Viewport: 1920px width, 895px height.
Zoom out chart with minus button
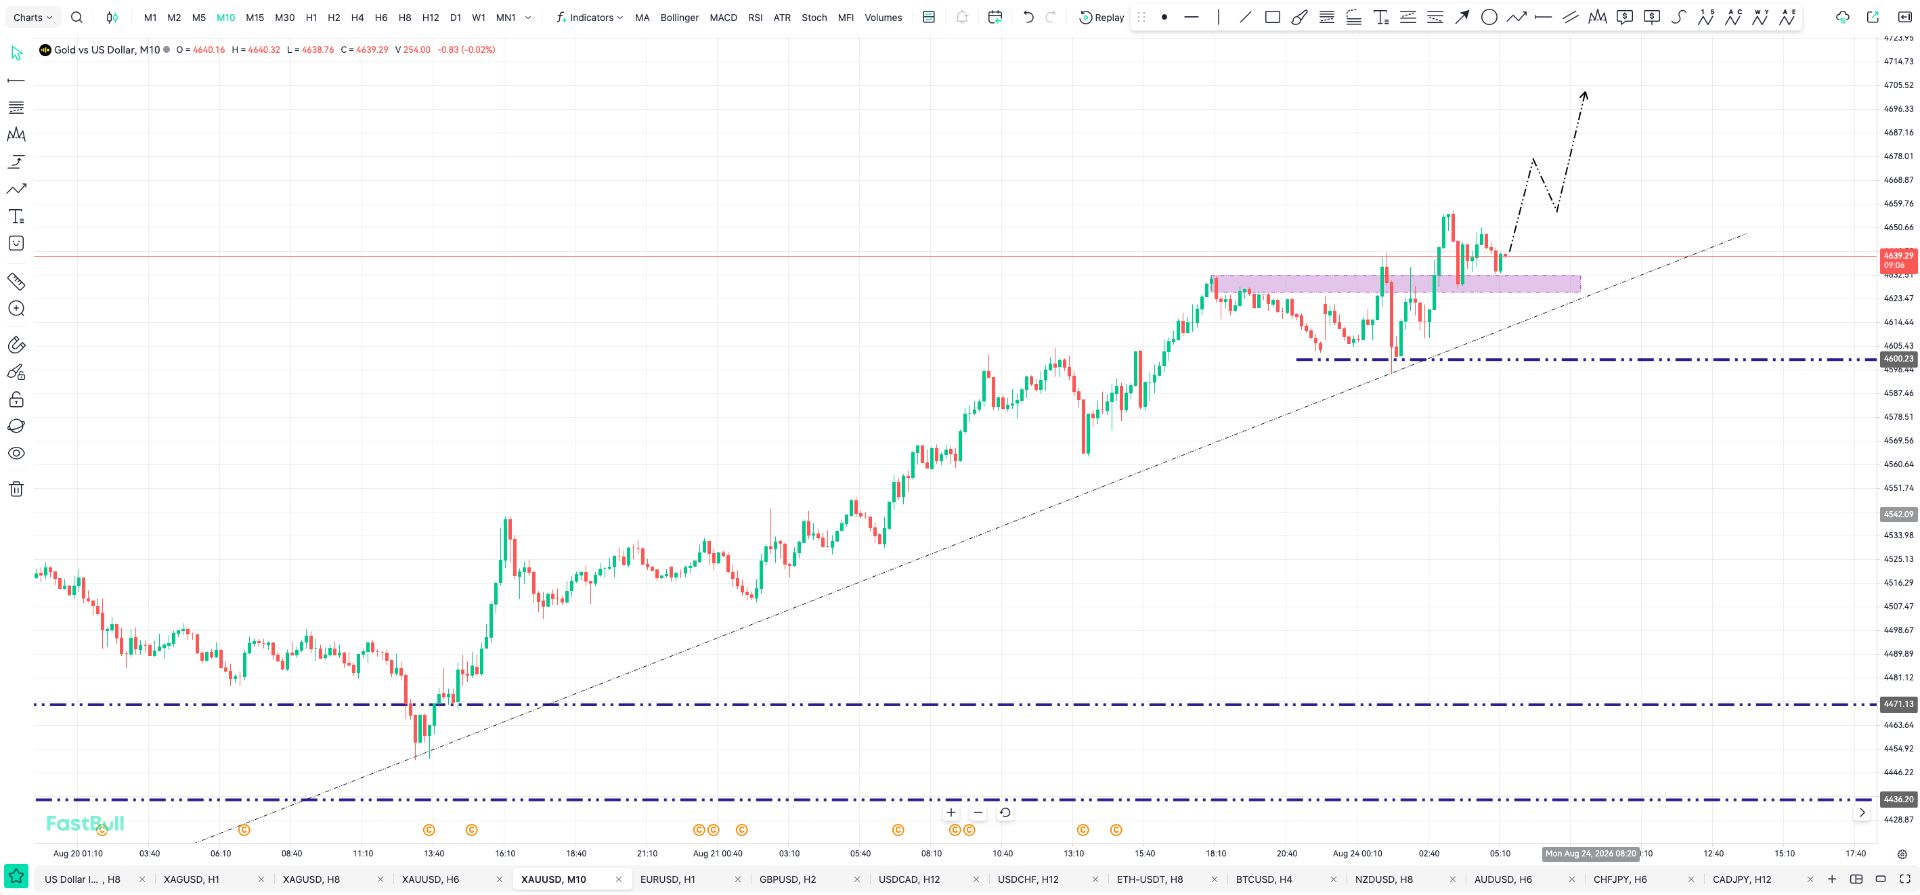[x=978, y=813]
